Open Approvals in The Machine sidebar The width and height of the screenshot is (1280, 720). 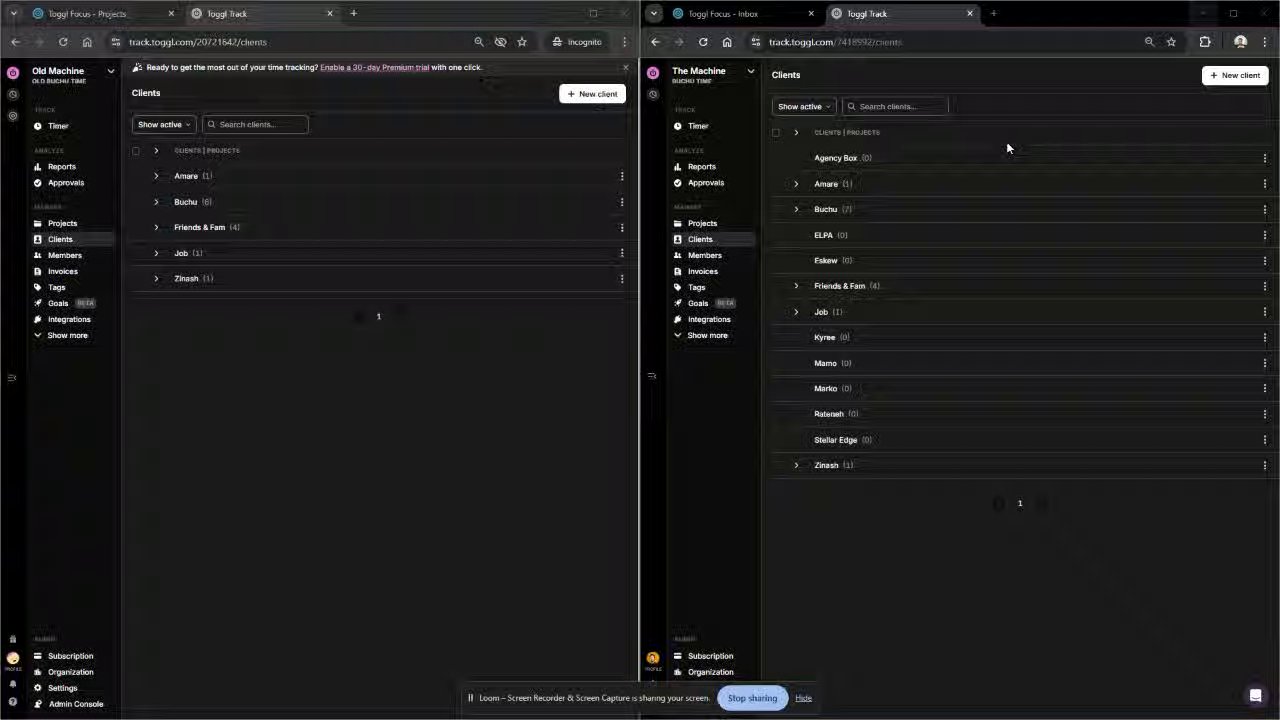[x=705, y=183]
